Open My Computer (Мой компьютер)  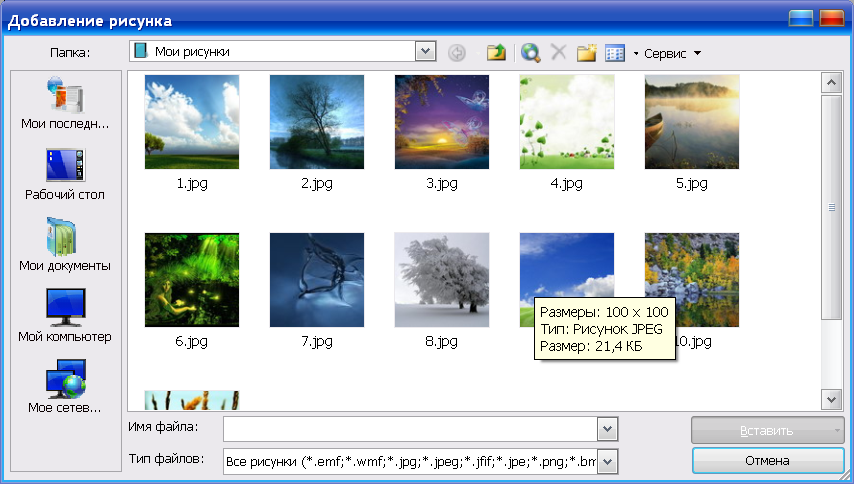pos(65,316)
